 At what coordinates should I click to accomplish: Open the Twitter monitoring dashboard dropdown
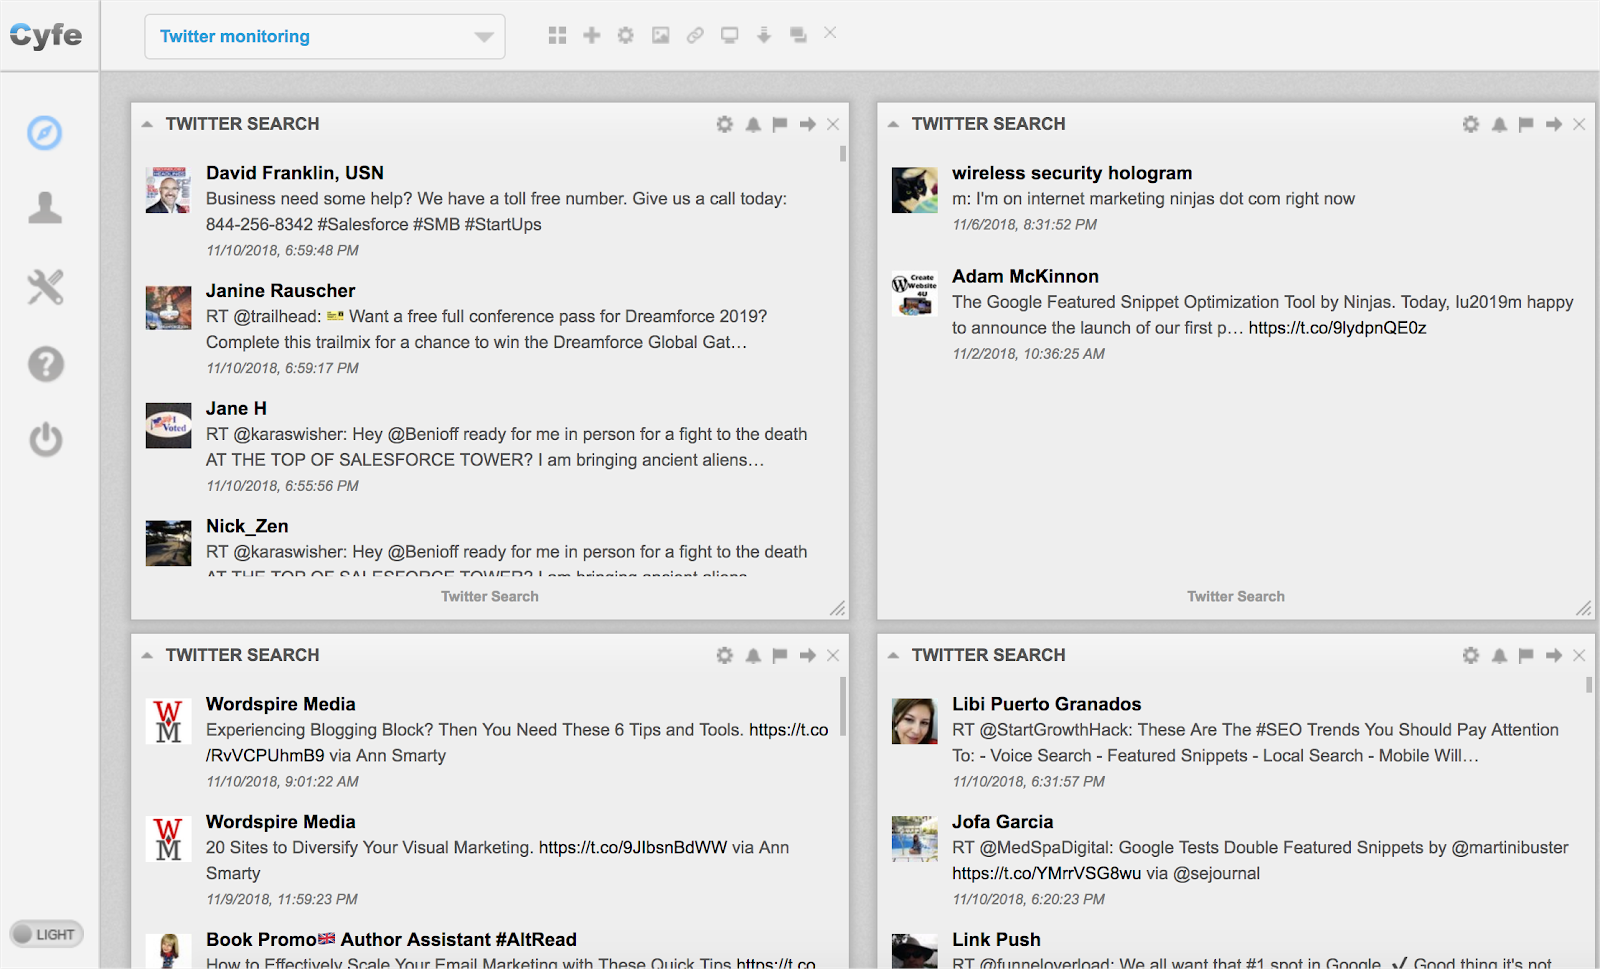pos(325,36)
